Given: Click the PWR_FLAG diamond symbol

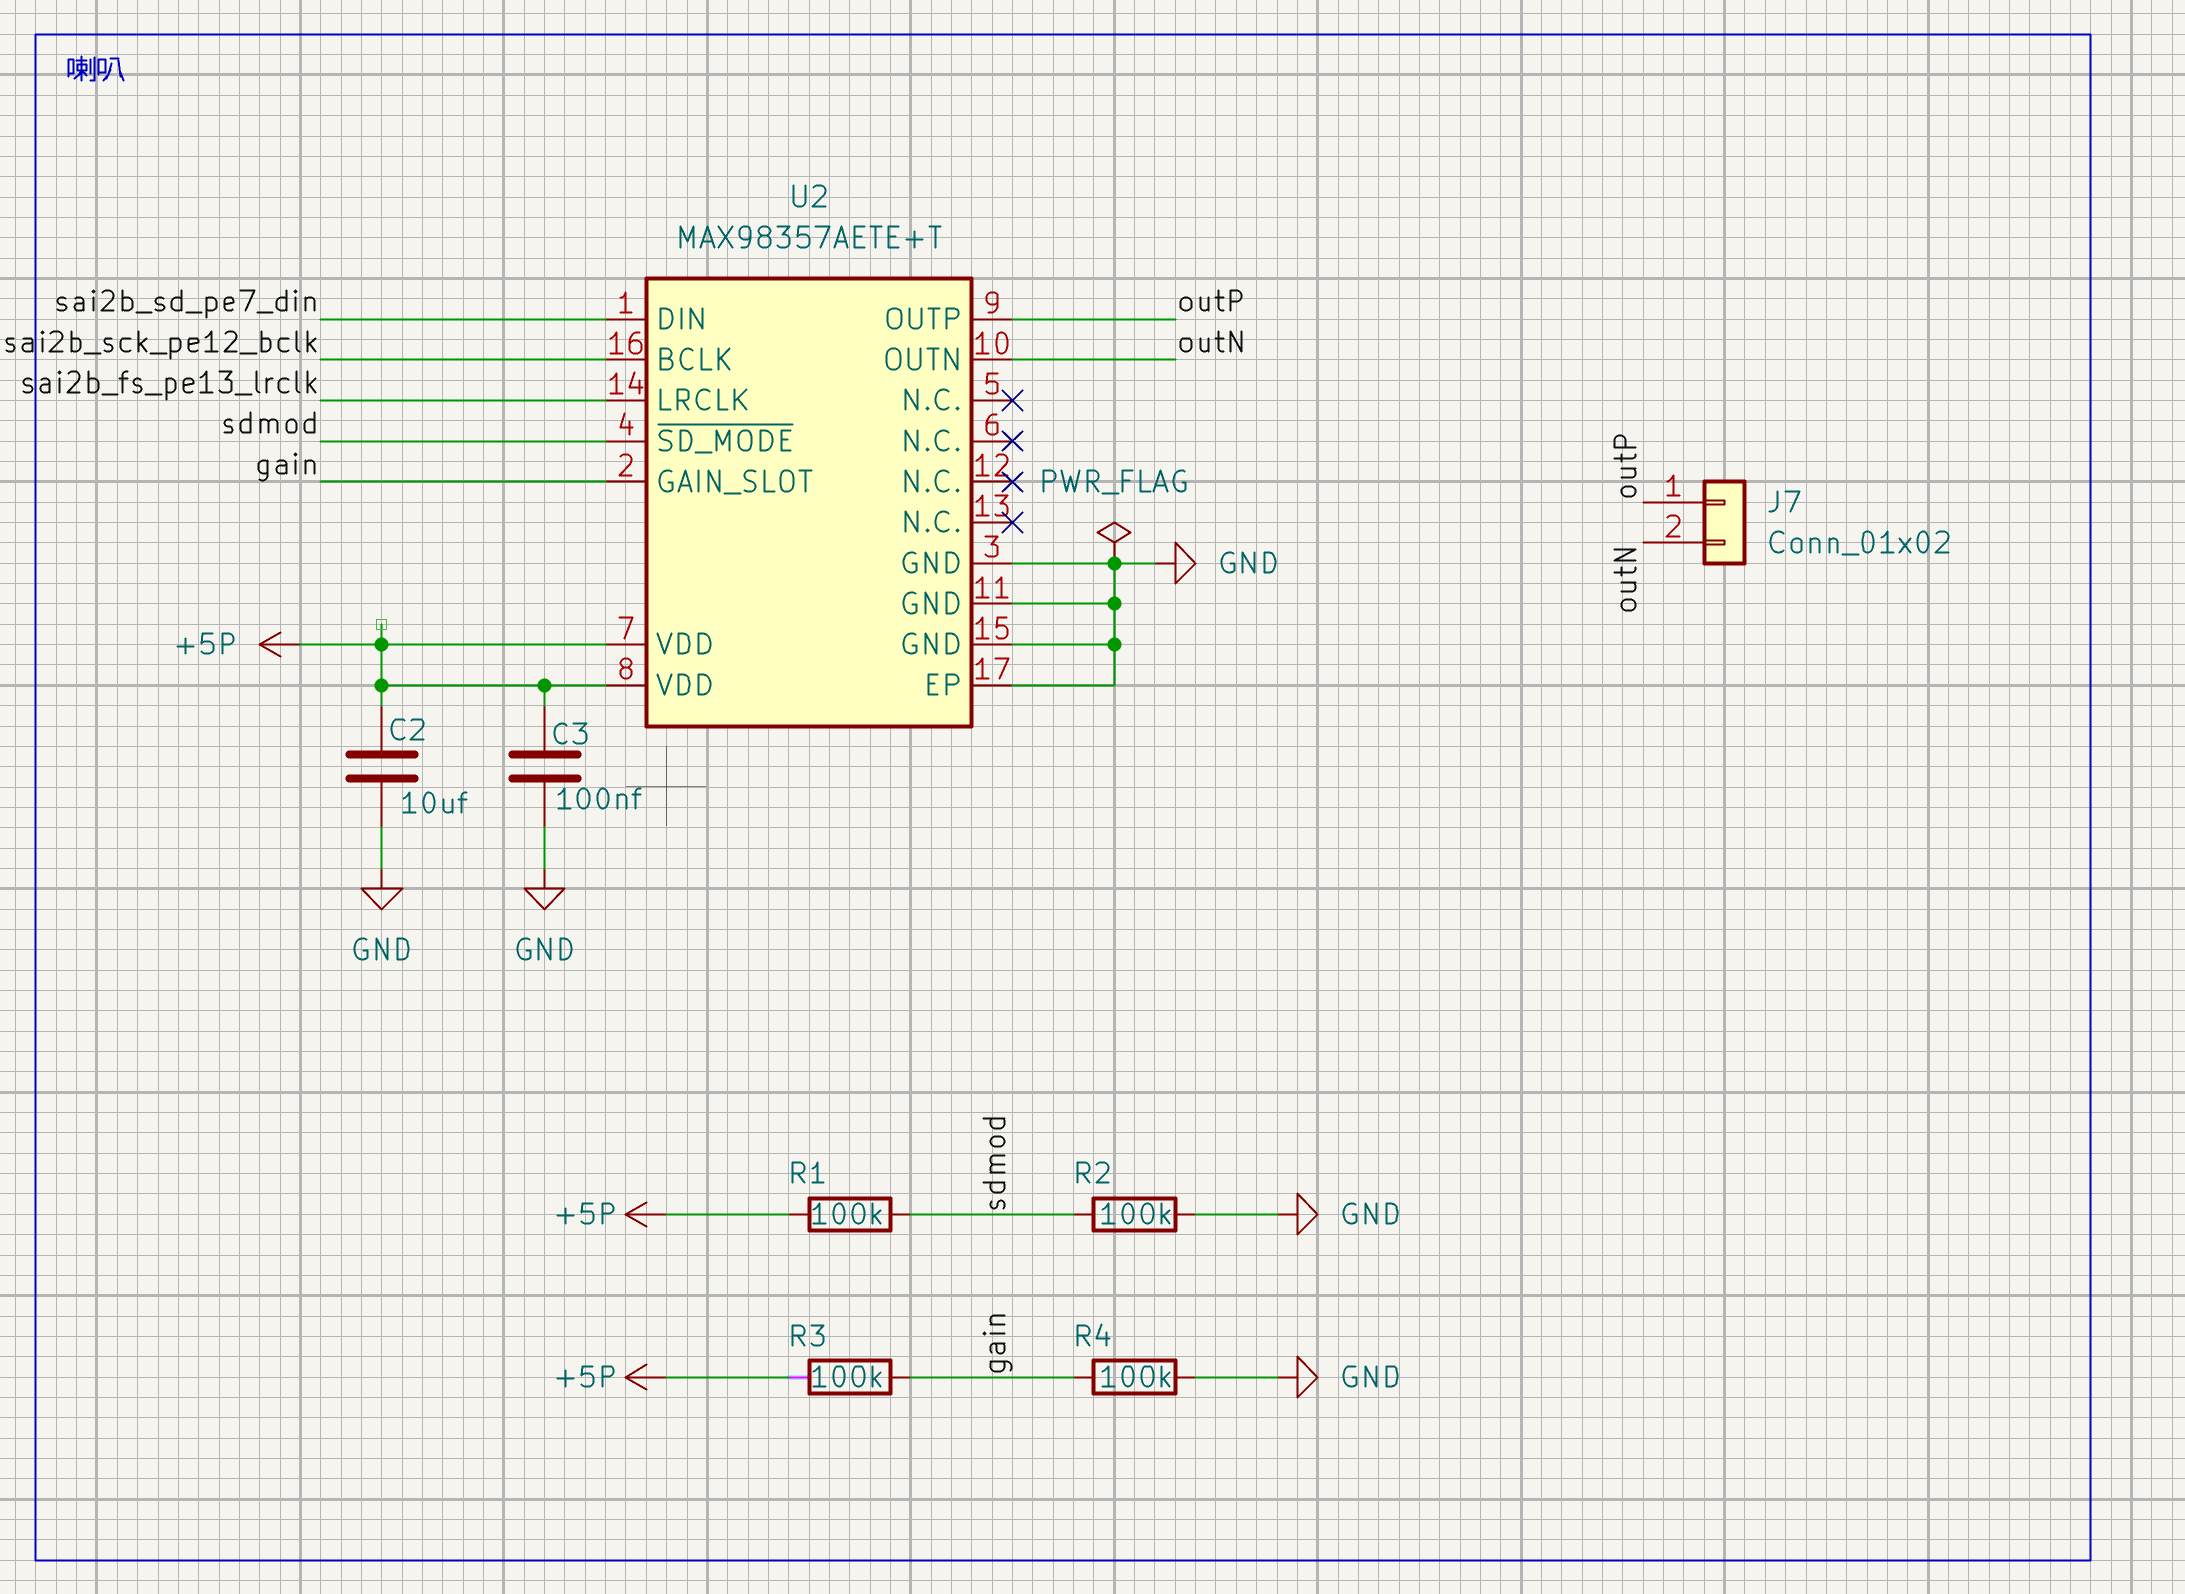Looking at the screenshot, I should (x=1114, y=533).
